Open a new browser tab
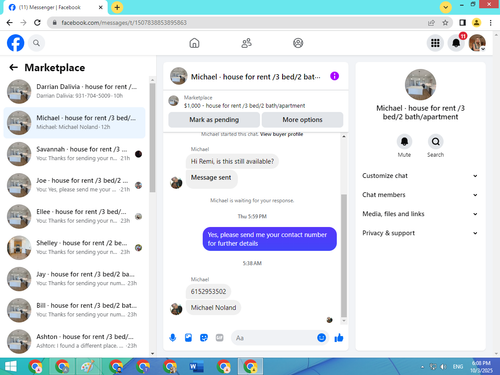 [117, 7]
